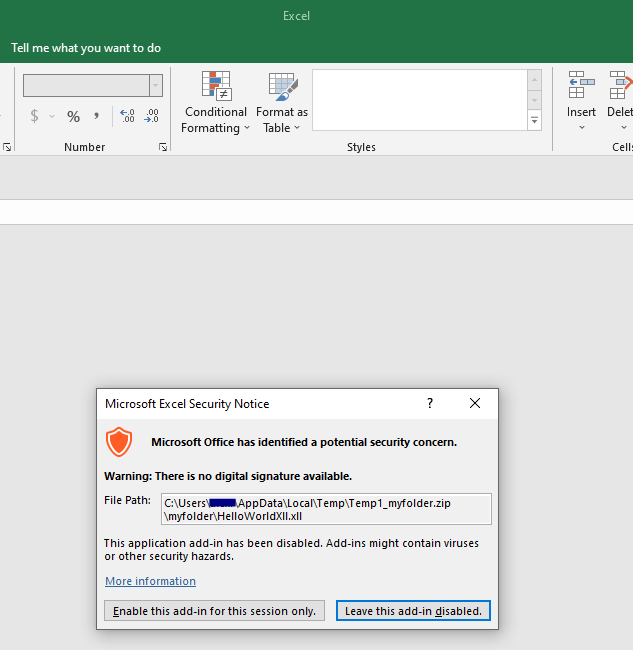Enable this add-in for this session only
This screenshot has width=633, height=650.
point(214,611)
